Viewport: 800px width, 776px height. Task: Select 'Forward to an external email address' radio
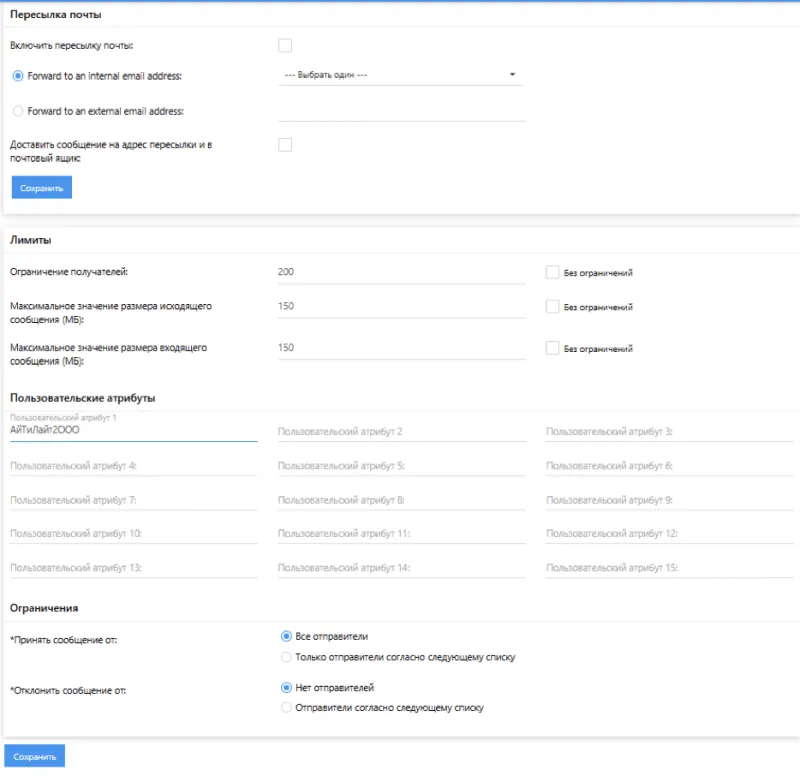18,111
